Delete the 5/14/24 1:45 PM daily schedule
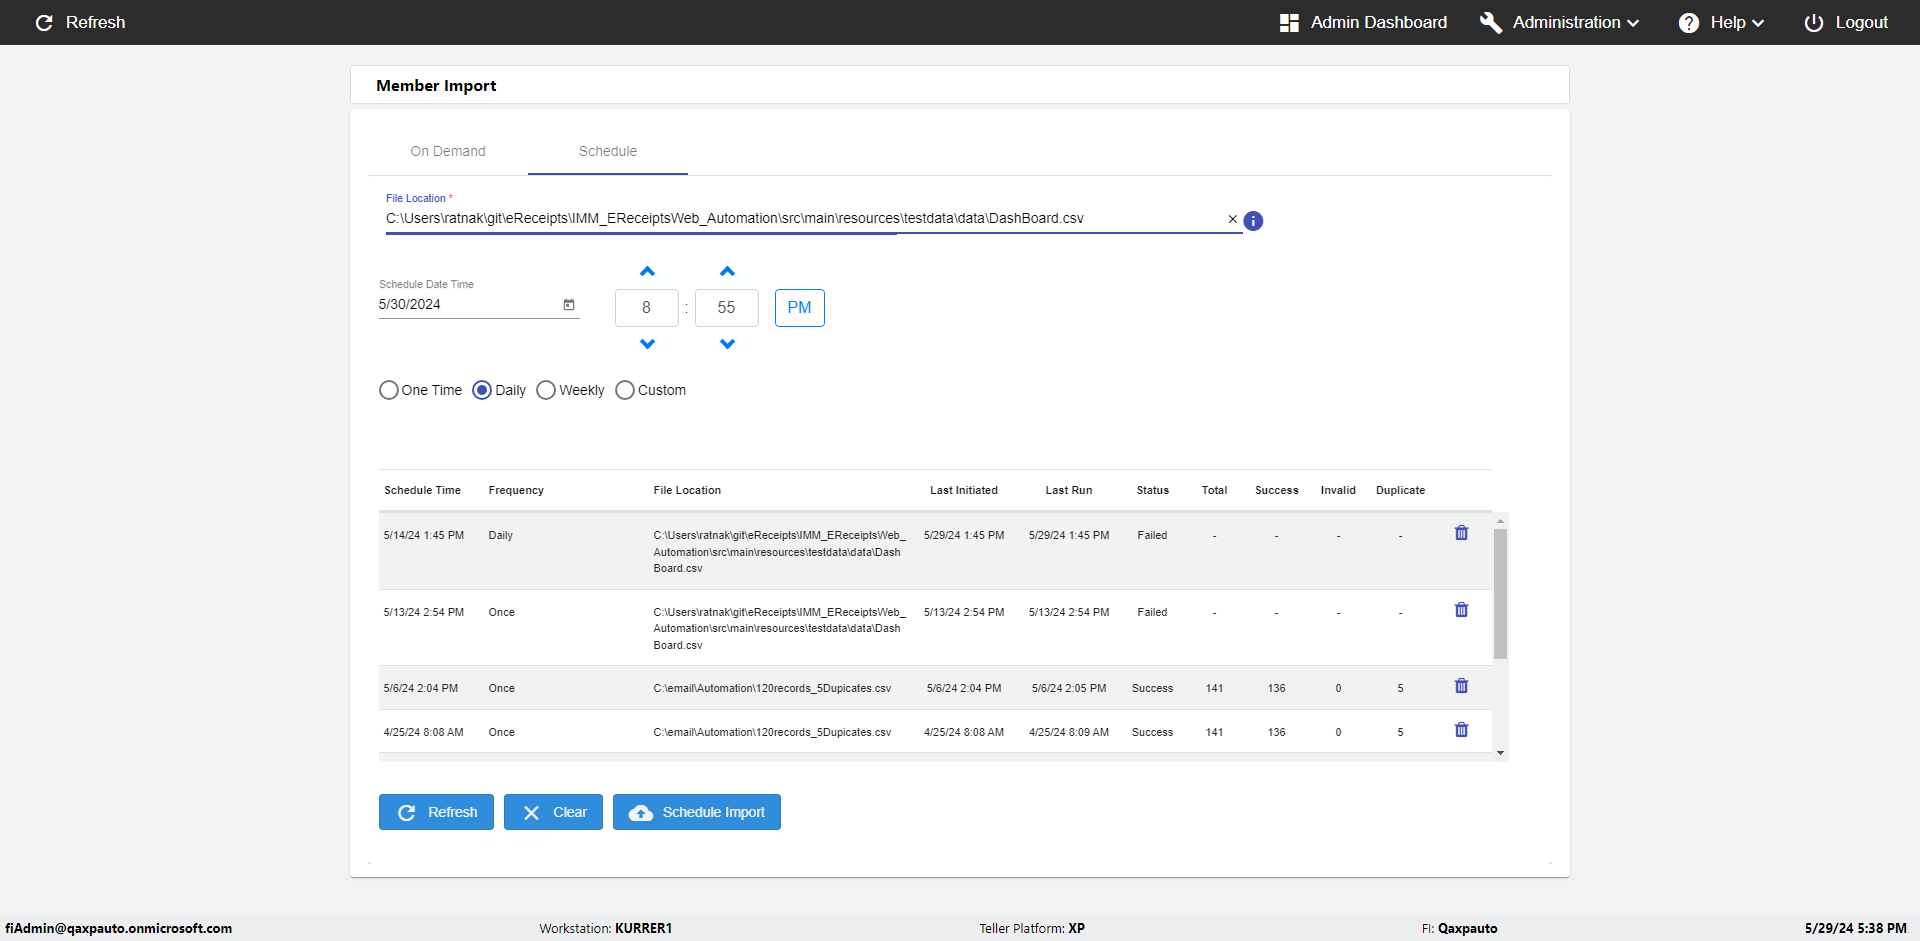Viewport: 1920px width, 941px height. tap(1461, 533)
